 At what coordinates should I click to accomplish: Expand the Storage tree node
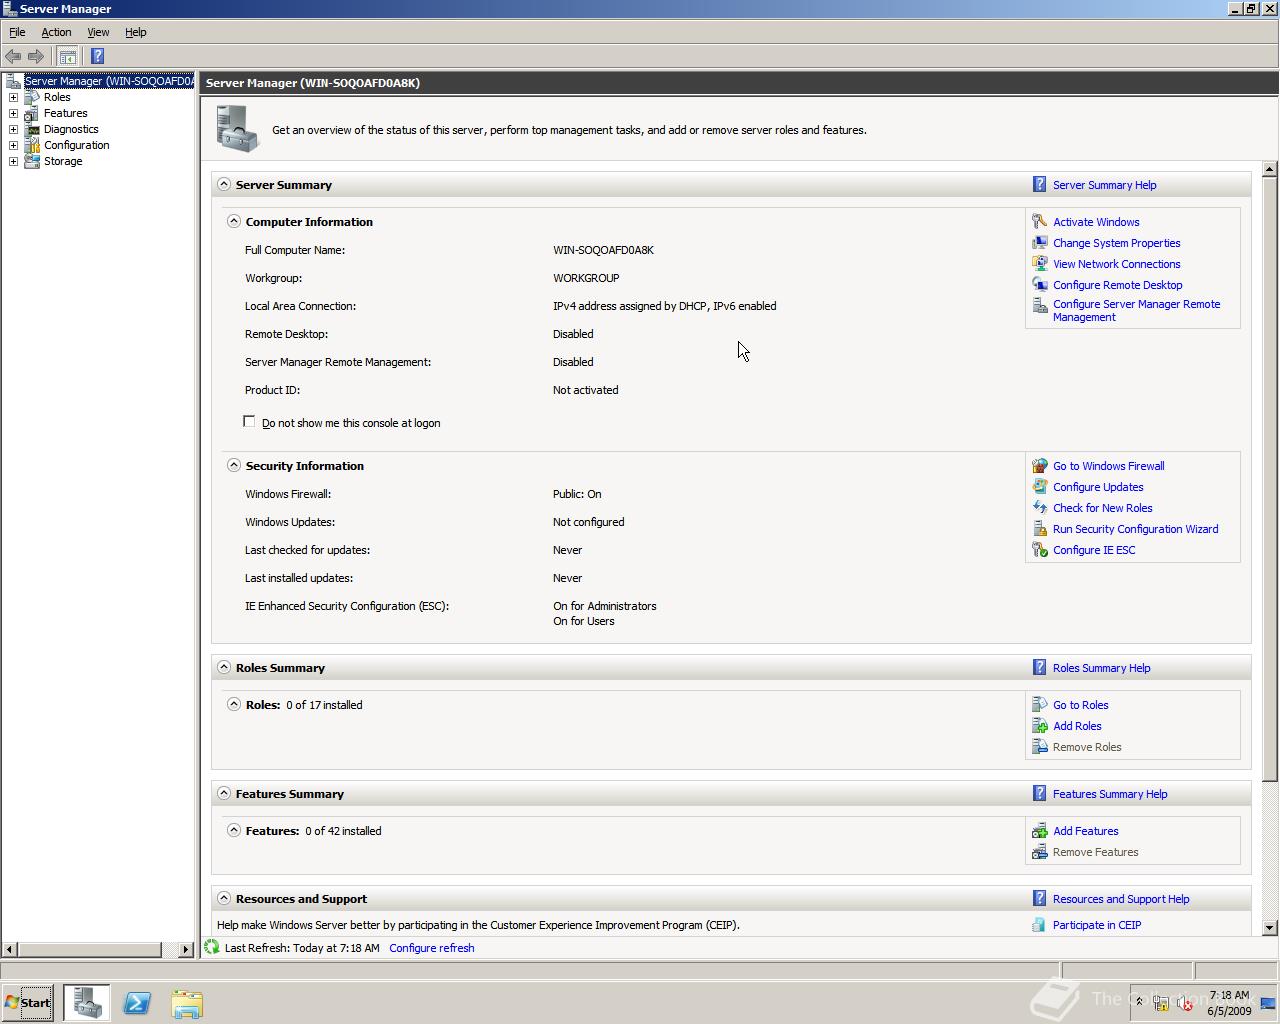[13, 161]
